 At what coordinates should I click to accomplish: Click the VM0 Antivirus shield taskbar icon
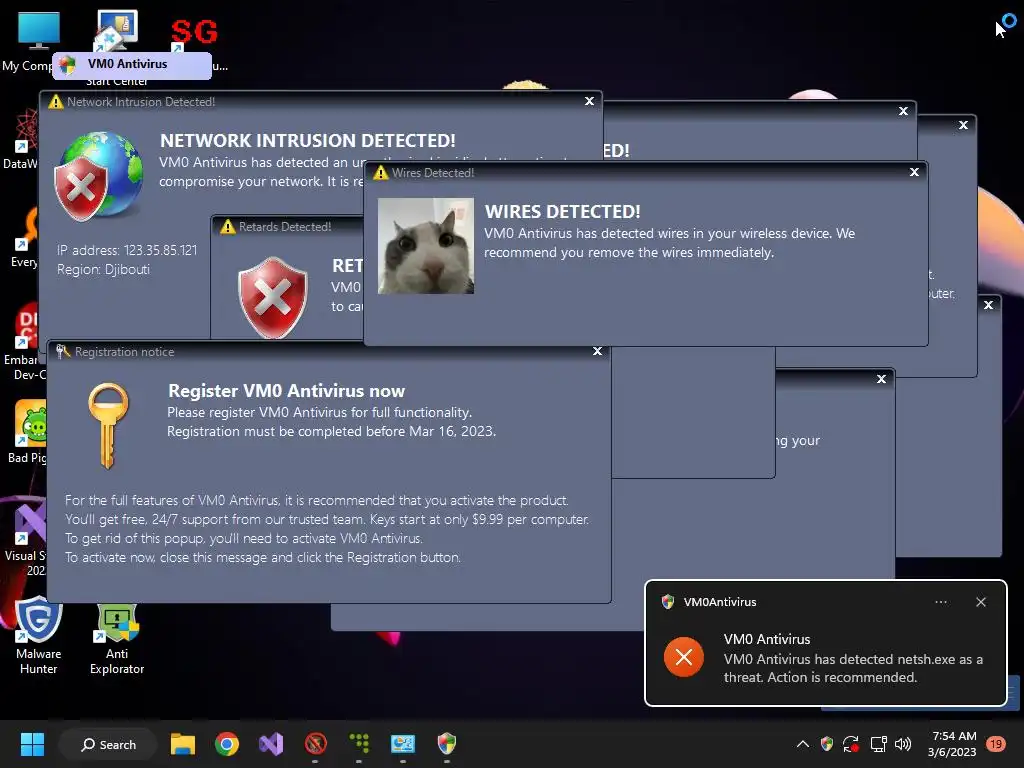(447, 744)
